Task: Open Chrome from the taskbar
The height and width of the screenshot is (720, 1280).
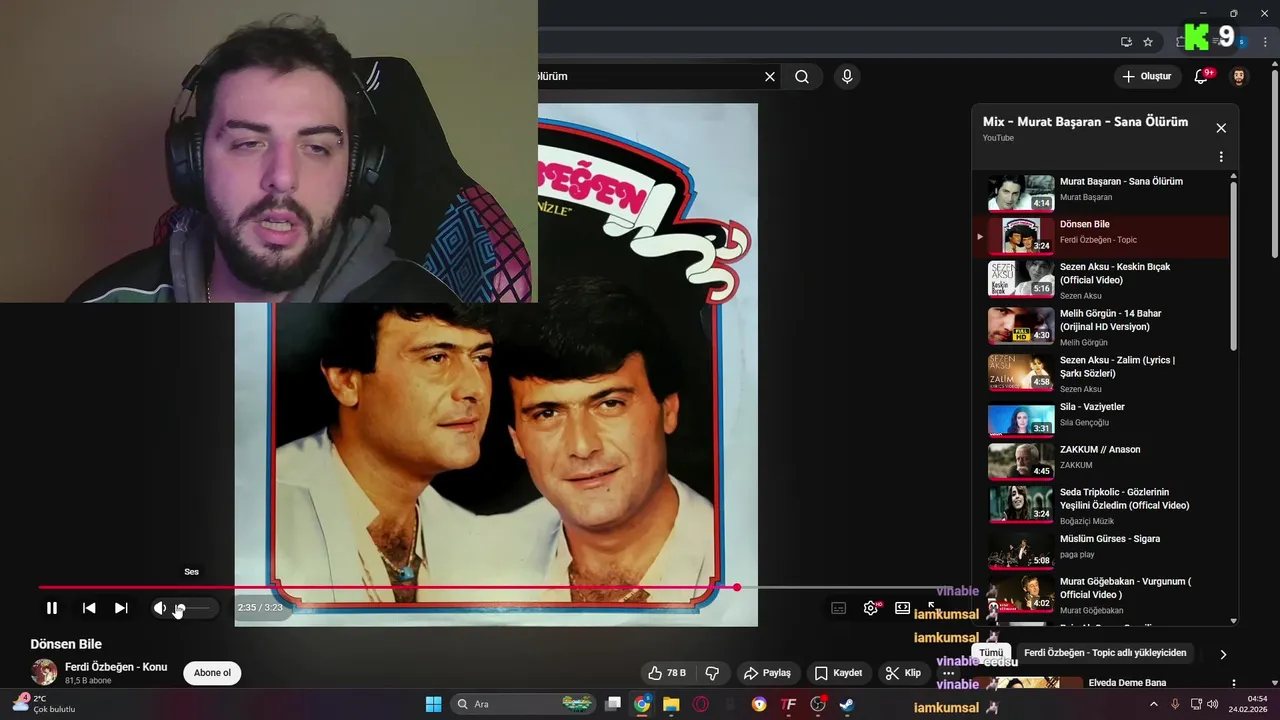Action: click(x=642, y=704)
